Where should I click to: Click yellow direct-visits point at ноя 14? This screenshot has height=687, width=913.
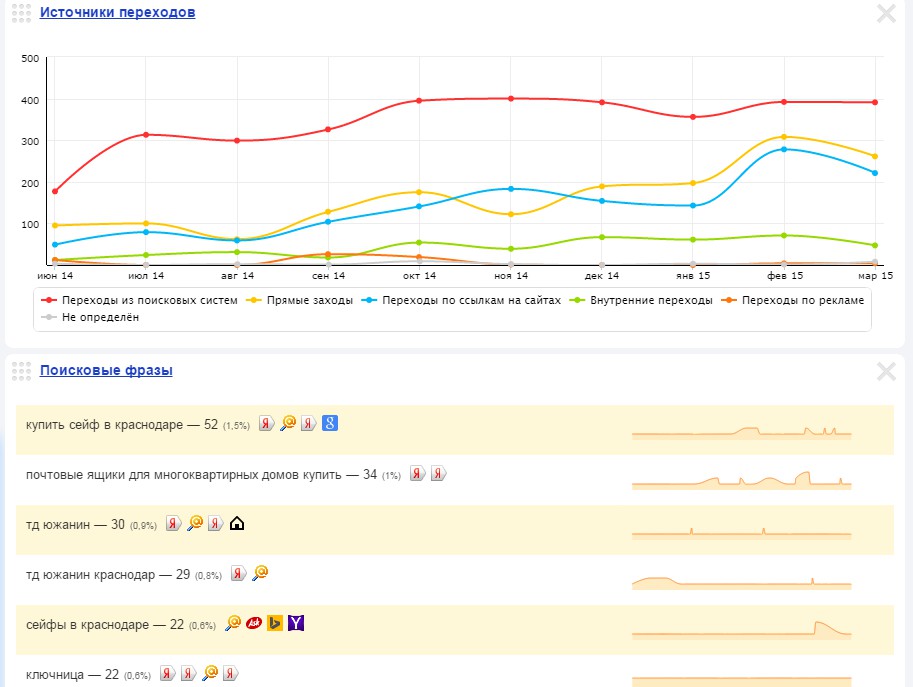pyautogui.click(x=511, y=214)
